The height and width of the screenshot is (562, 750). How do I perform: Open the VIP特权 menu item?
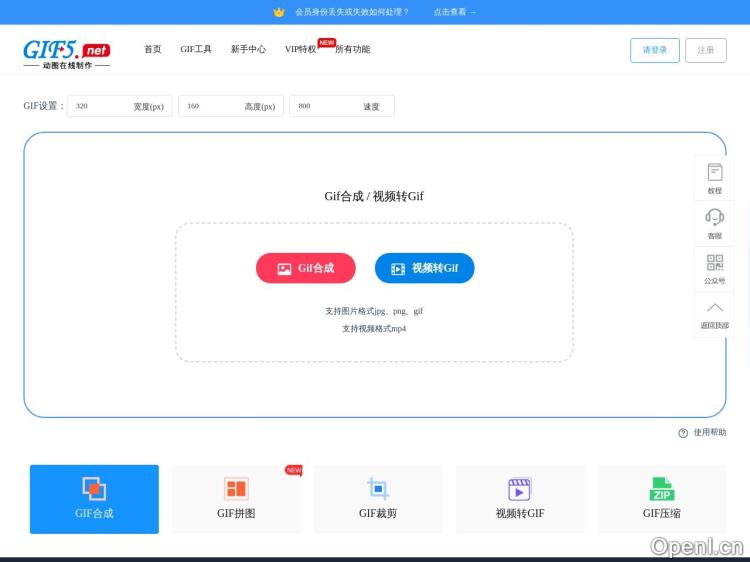(300, 49)
